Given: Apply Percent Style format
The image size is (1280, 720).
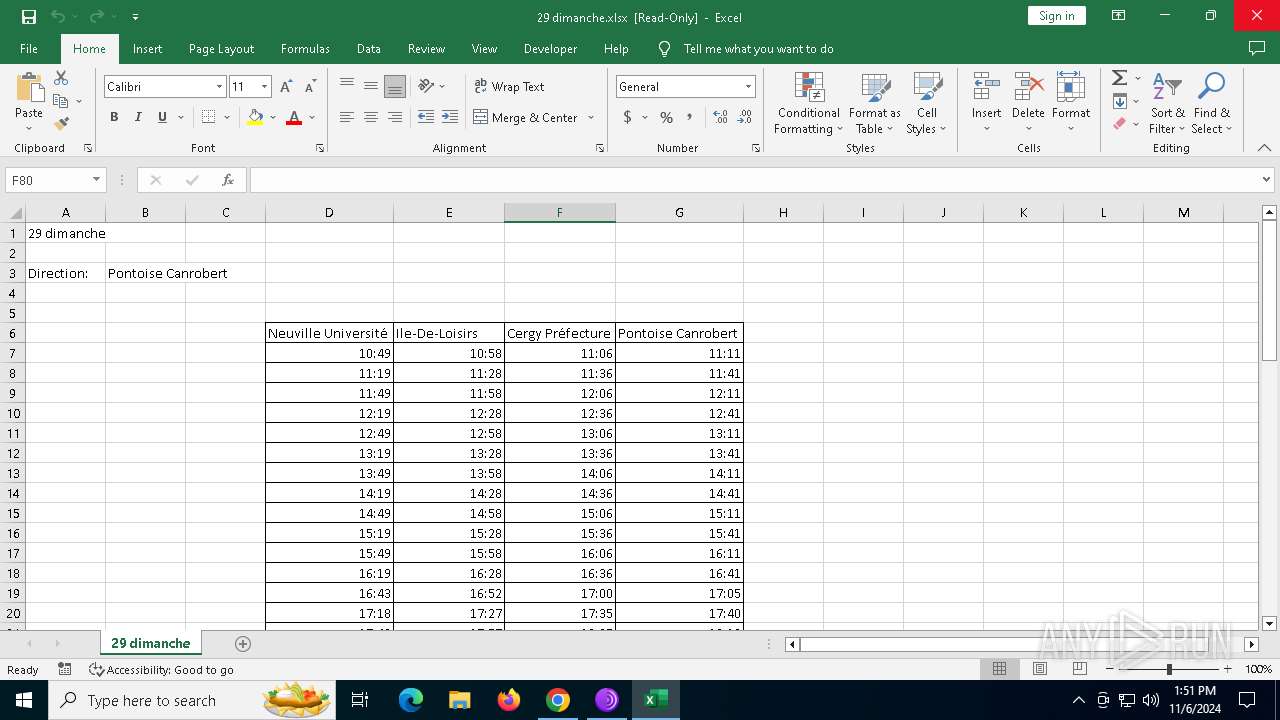Looking at the screenshot, I should (x=666, y=117).
